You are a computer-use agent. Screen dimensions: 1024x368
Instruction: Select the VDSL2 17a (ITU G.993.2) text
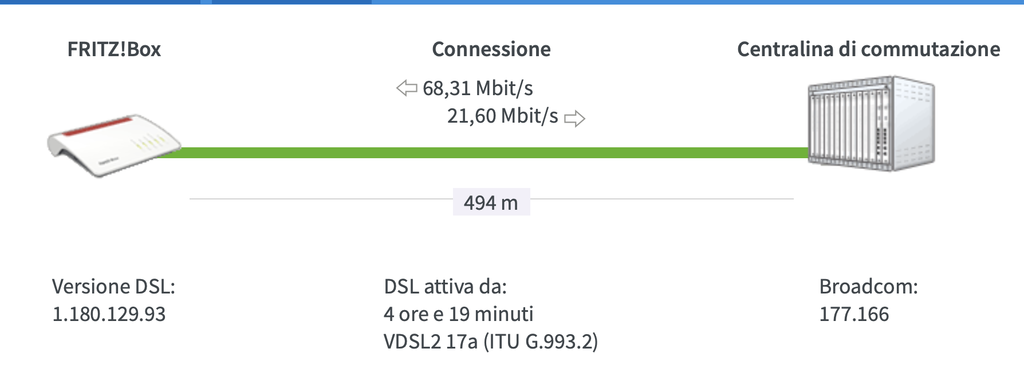pos(490,342)
